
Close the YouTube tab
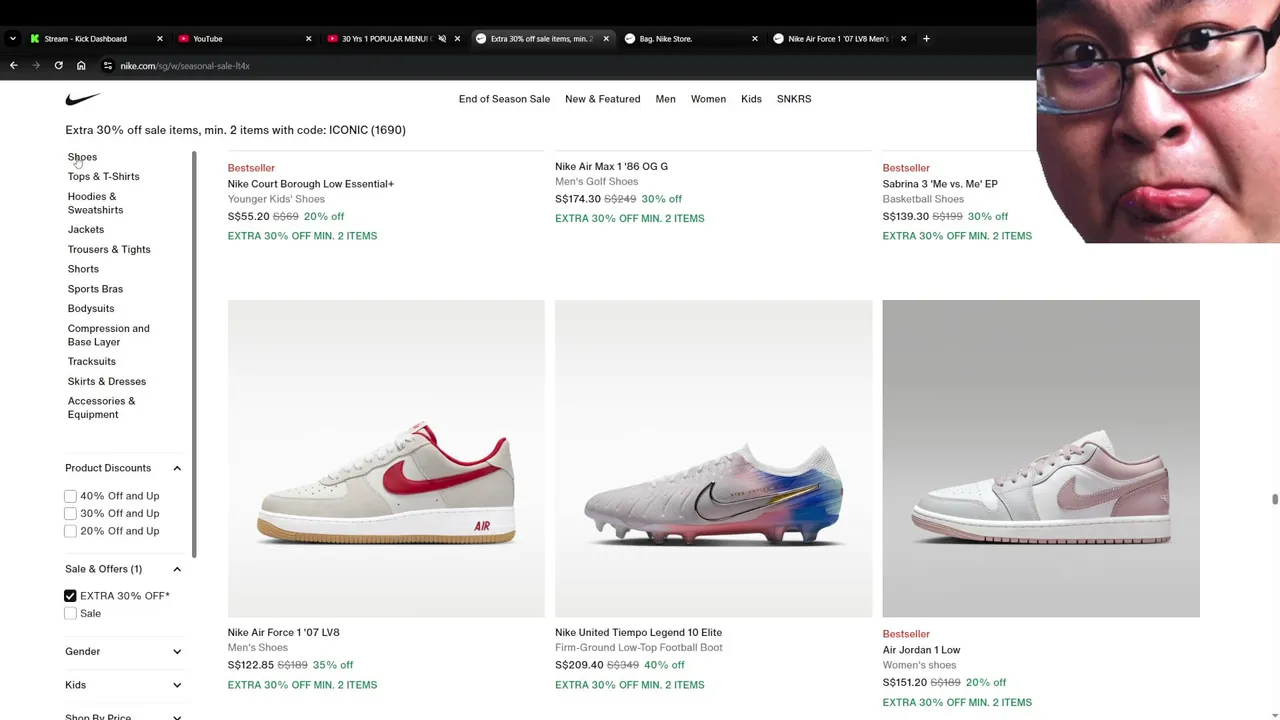point(308,39)
